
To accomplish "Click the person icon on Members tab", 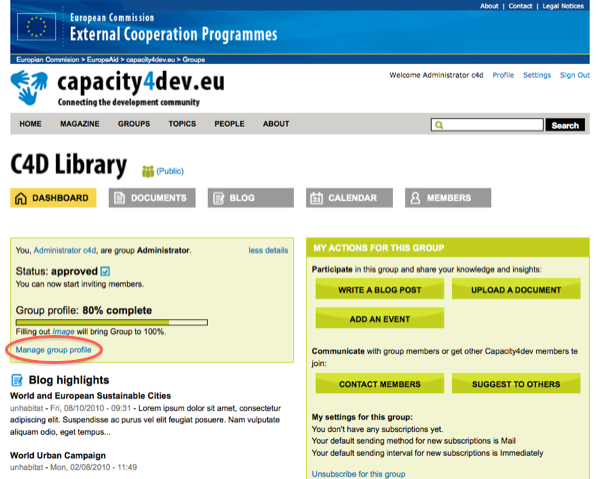I will click(415, 198).
